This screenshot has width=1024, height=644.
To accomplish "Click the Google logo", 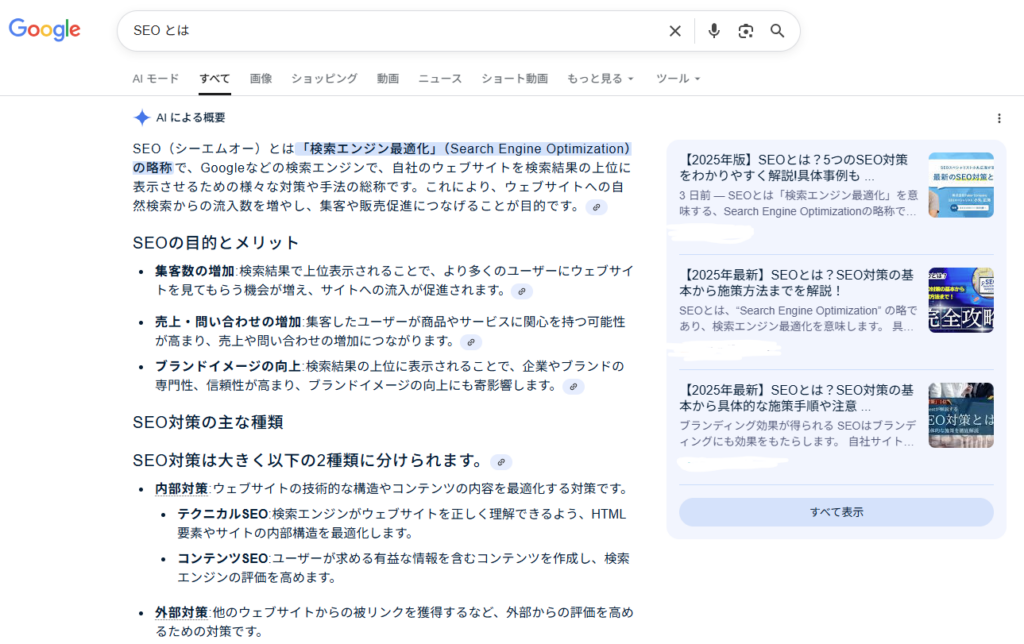I will tap(44, 29).
